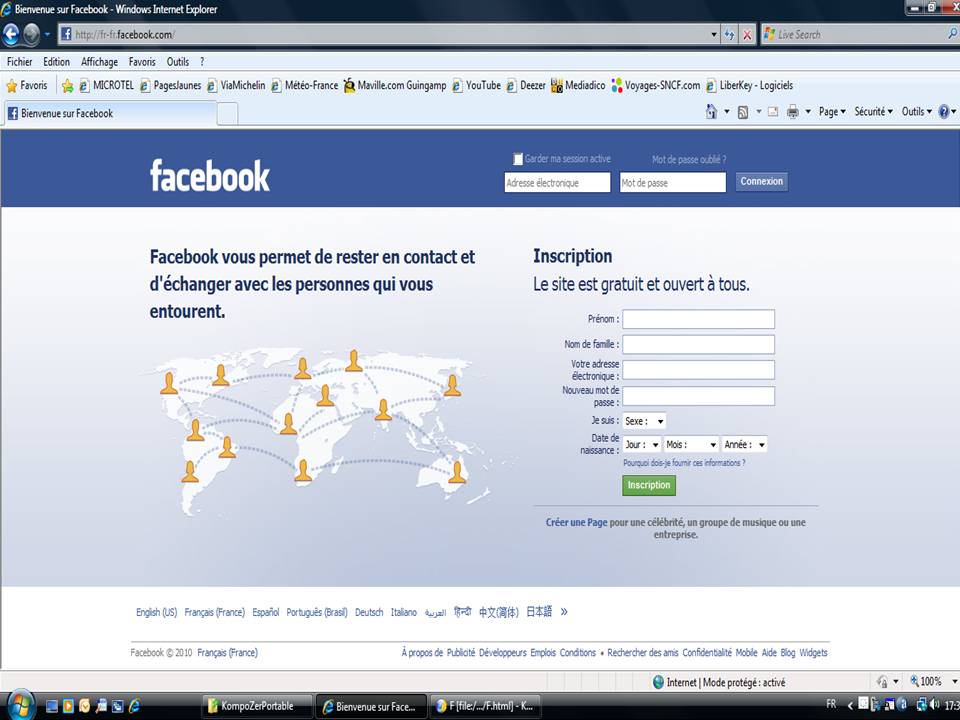Click the Refresh icon beside address bar
960x720 pixels.
[729, 35]
